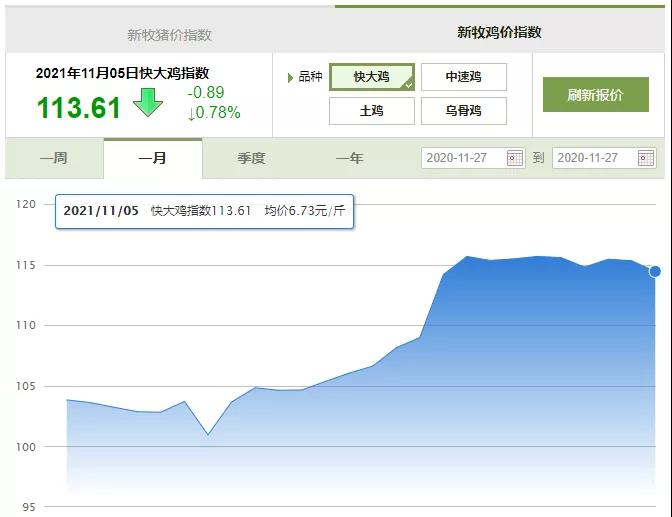The height and width of the screenshot is (517, 672).
Task: Show the 一年 time range
Action: click(x=350, y=158)
